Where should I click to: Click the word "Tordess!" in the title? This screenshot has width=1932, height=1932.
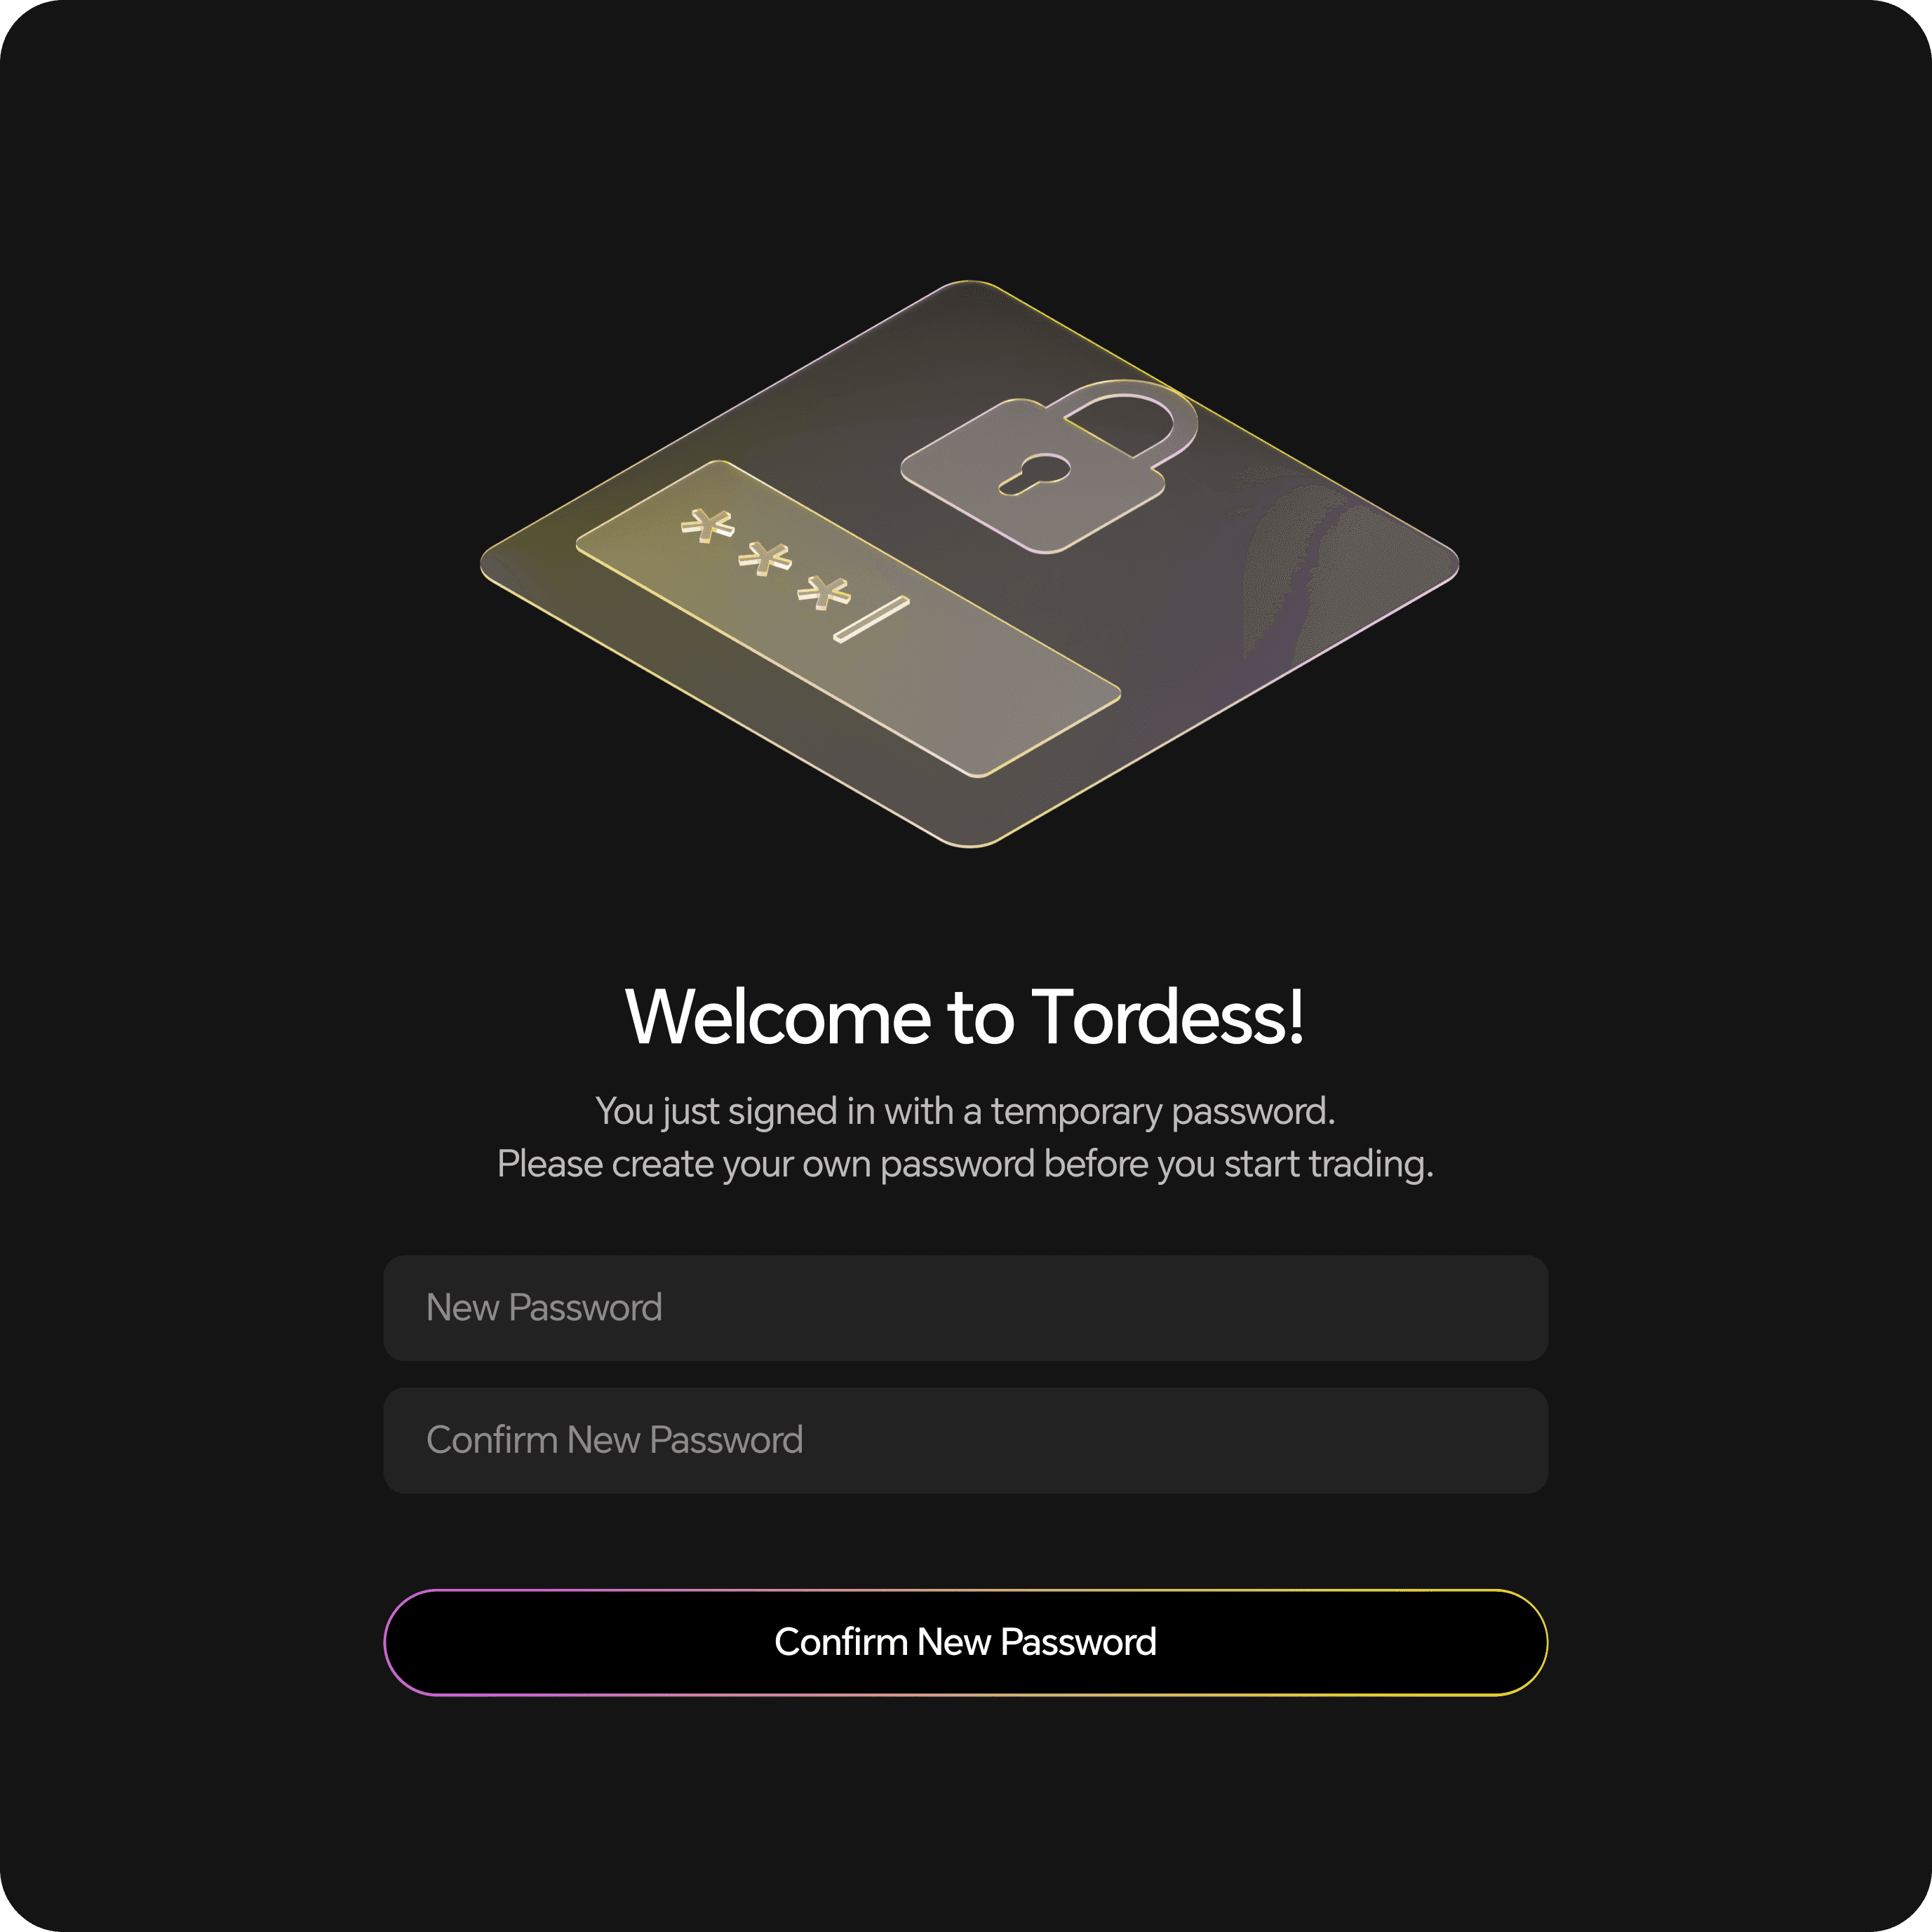(x=1169, y=1017)
